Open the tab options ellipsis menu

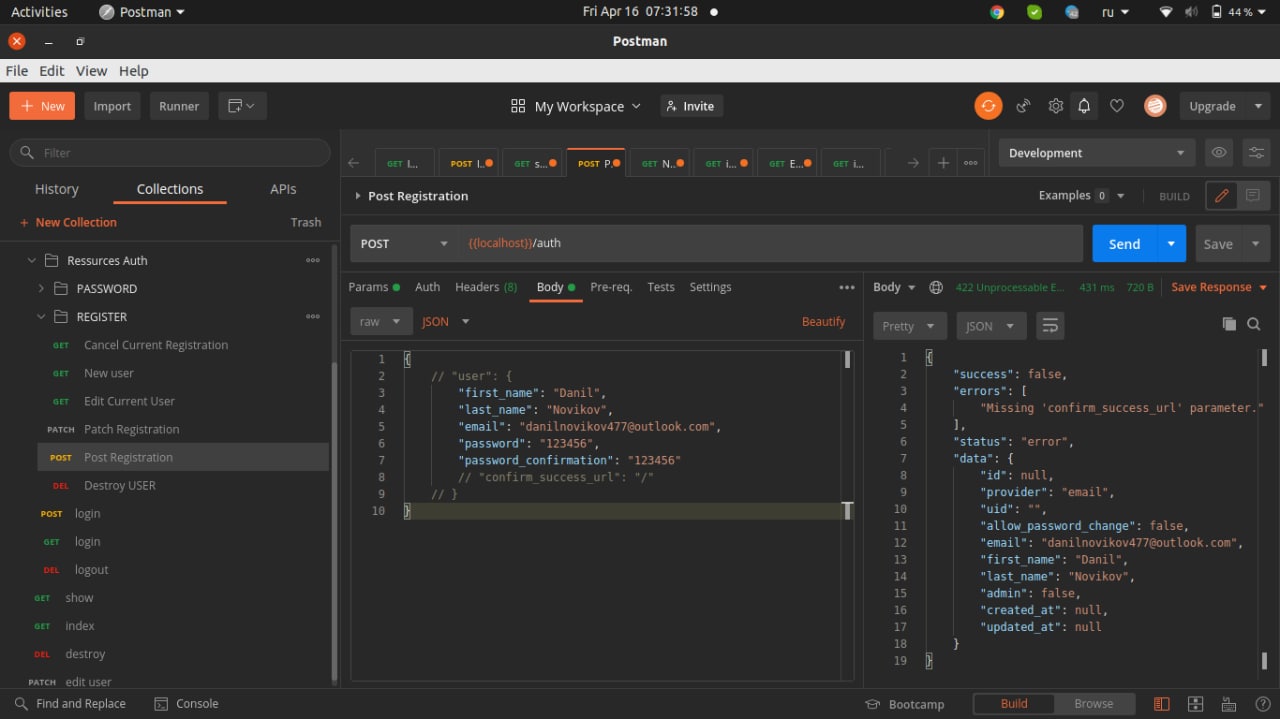[971, 163]
